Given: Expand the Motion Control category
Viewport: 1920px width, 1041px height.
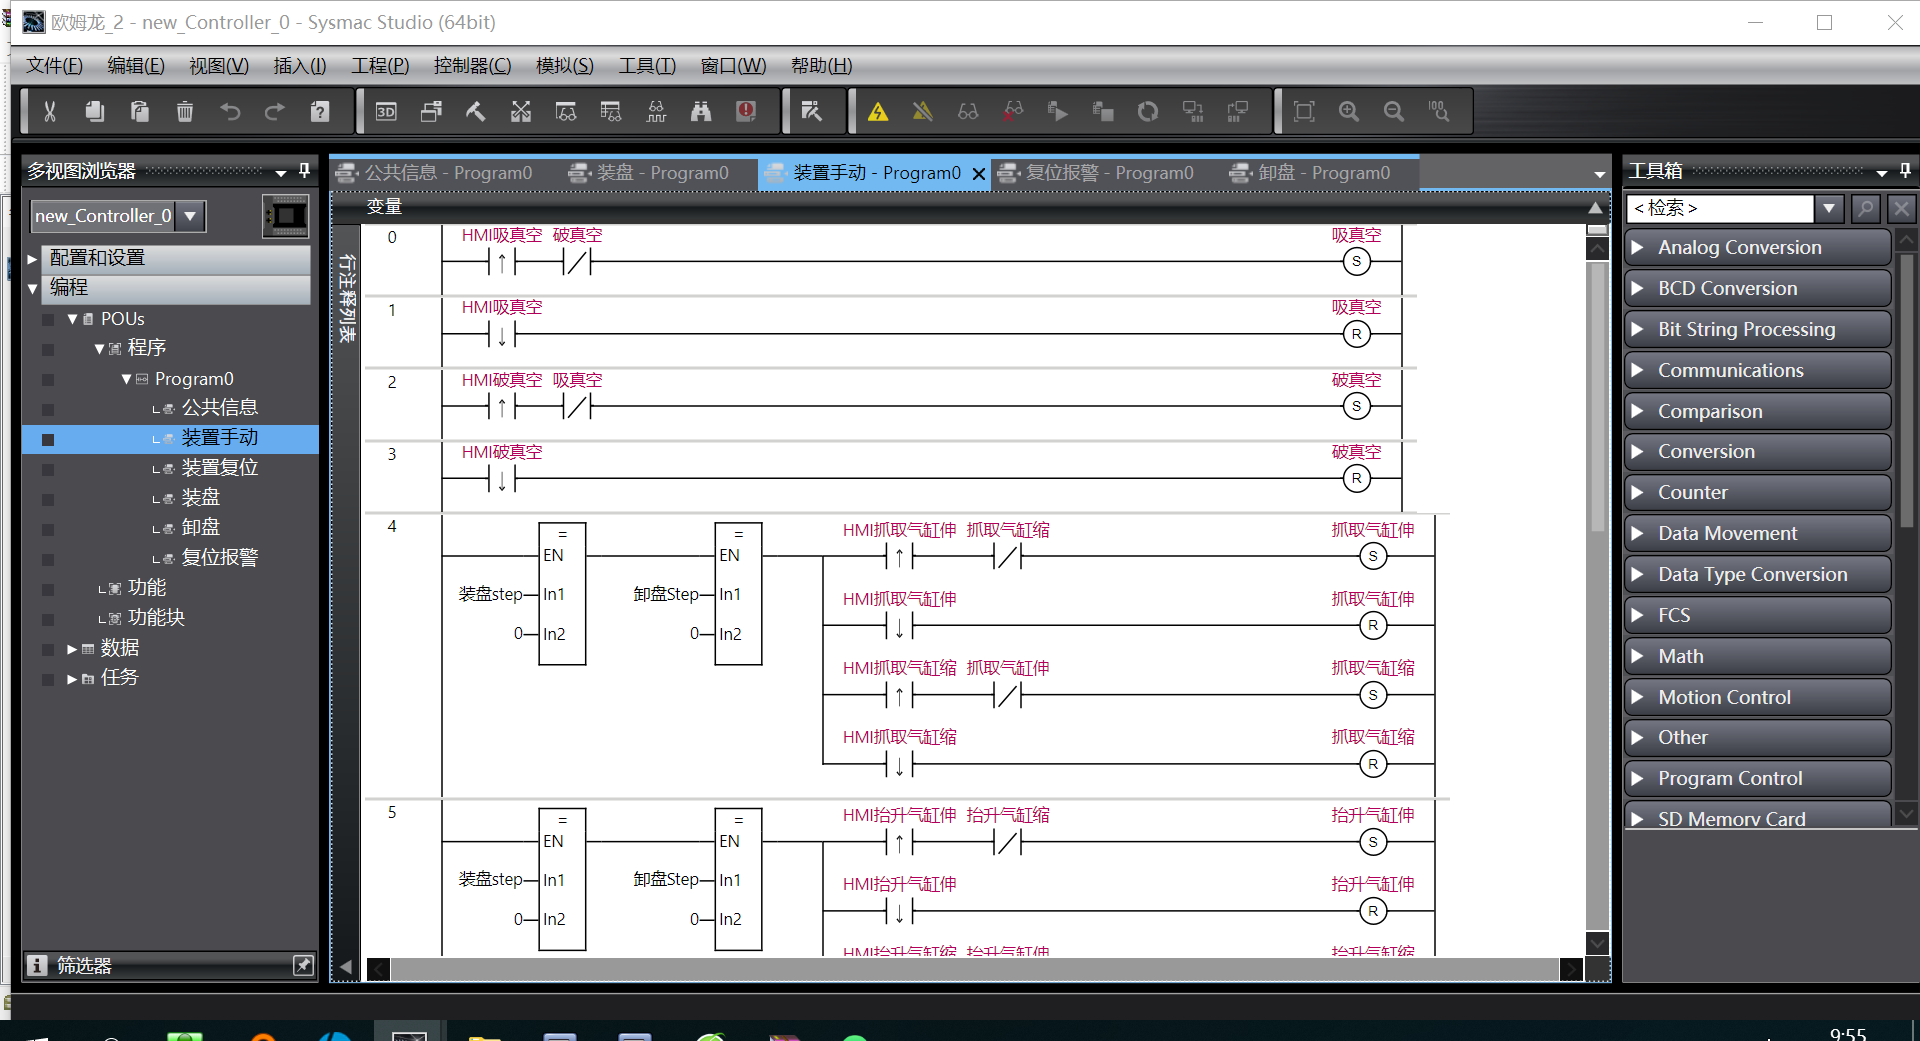Looking at the screenshot, I should (1637, 697).
